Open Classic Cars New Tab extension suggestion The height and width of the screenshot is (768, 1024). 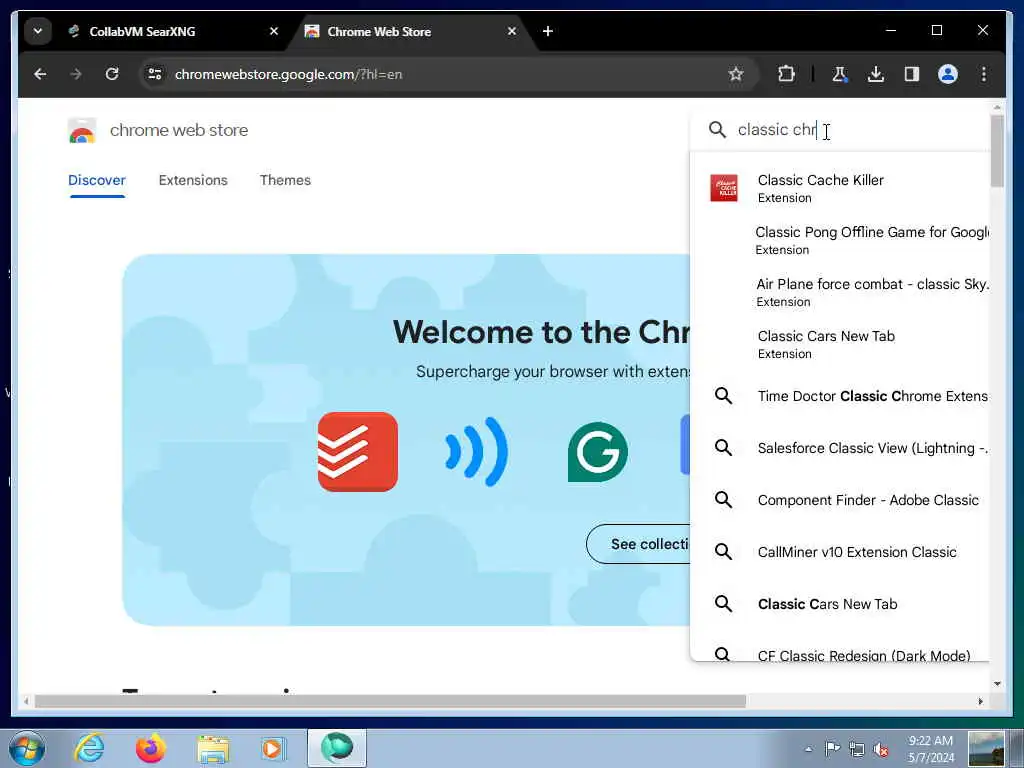[x=840, y=344]
